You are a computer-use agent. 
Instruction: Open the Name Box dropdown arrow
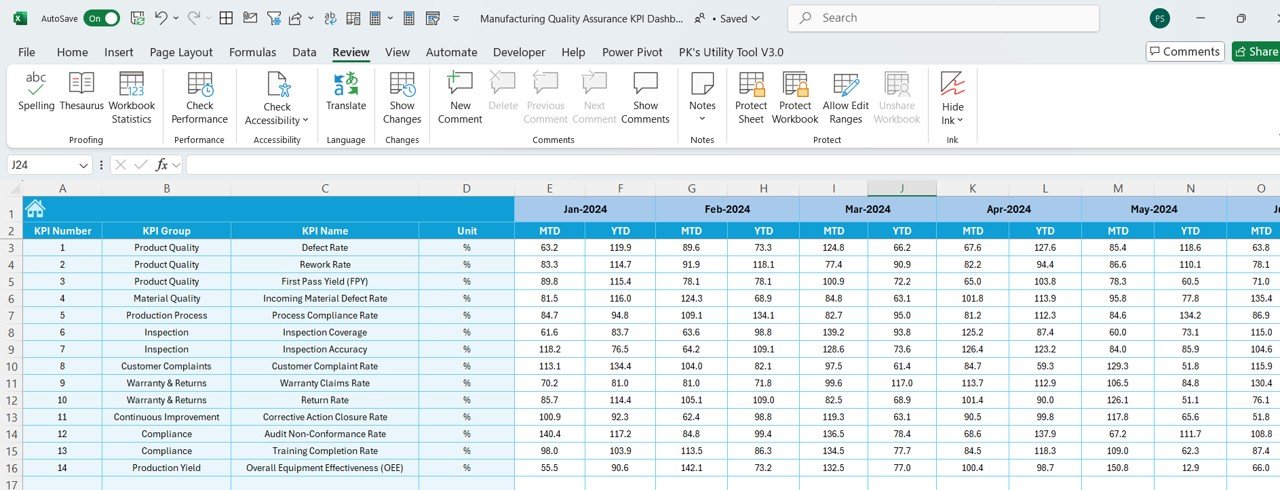[84, 165]
